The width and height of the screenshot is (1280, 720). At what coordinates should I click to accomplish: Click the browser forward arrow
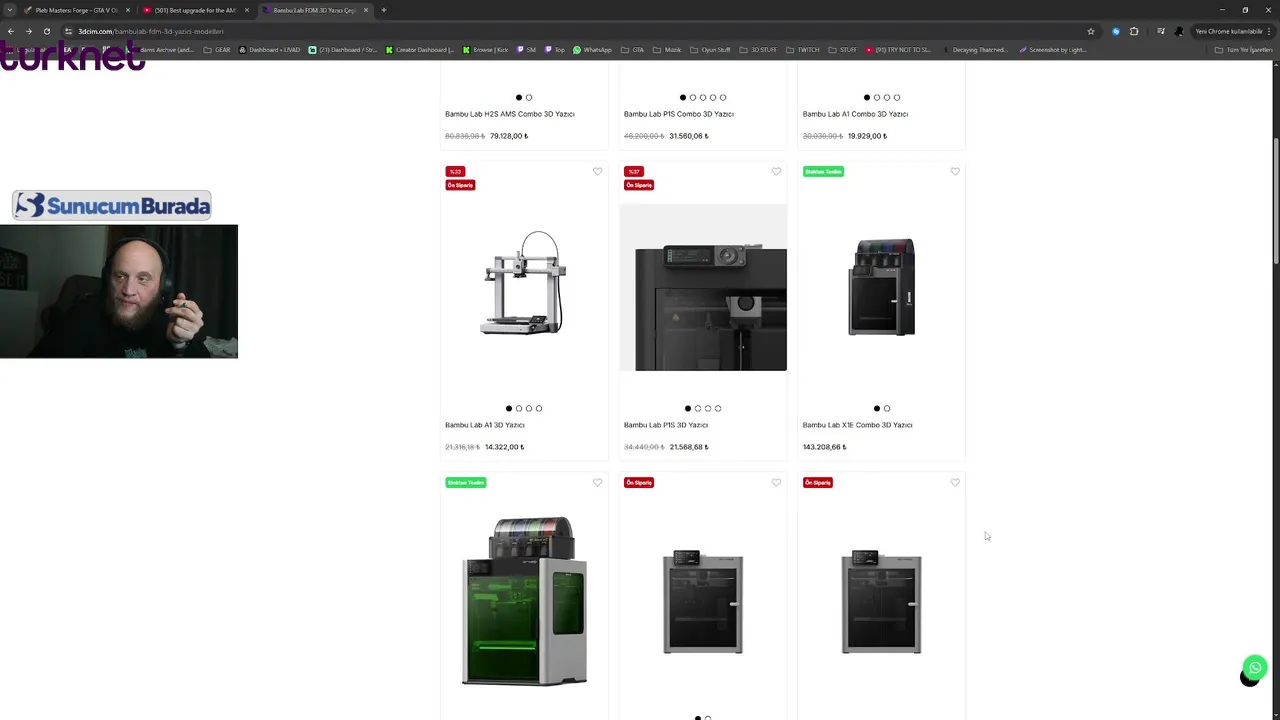(28, 31)
